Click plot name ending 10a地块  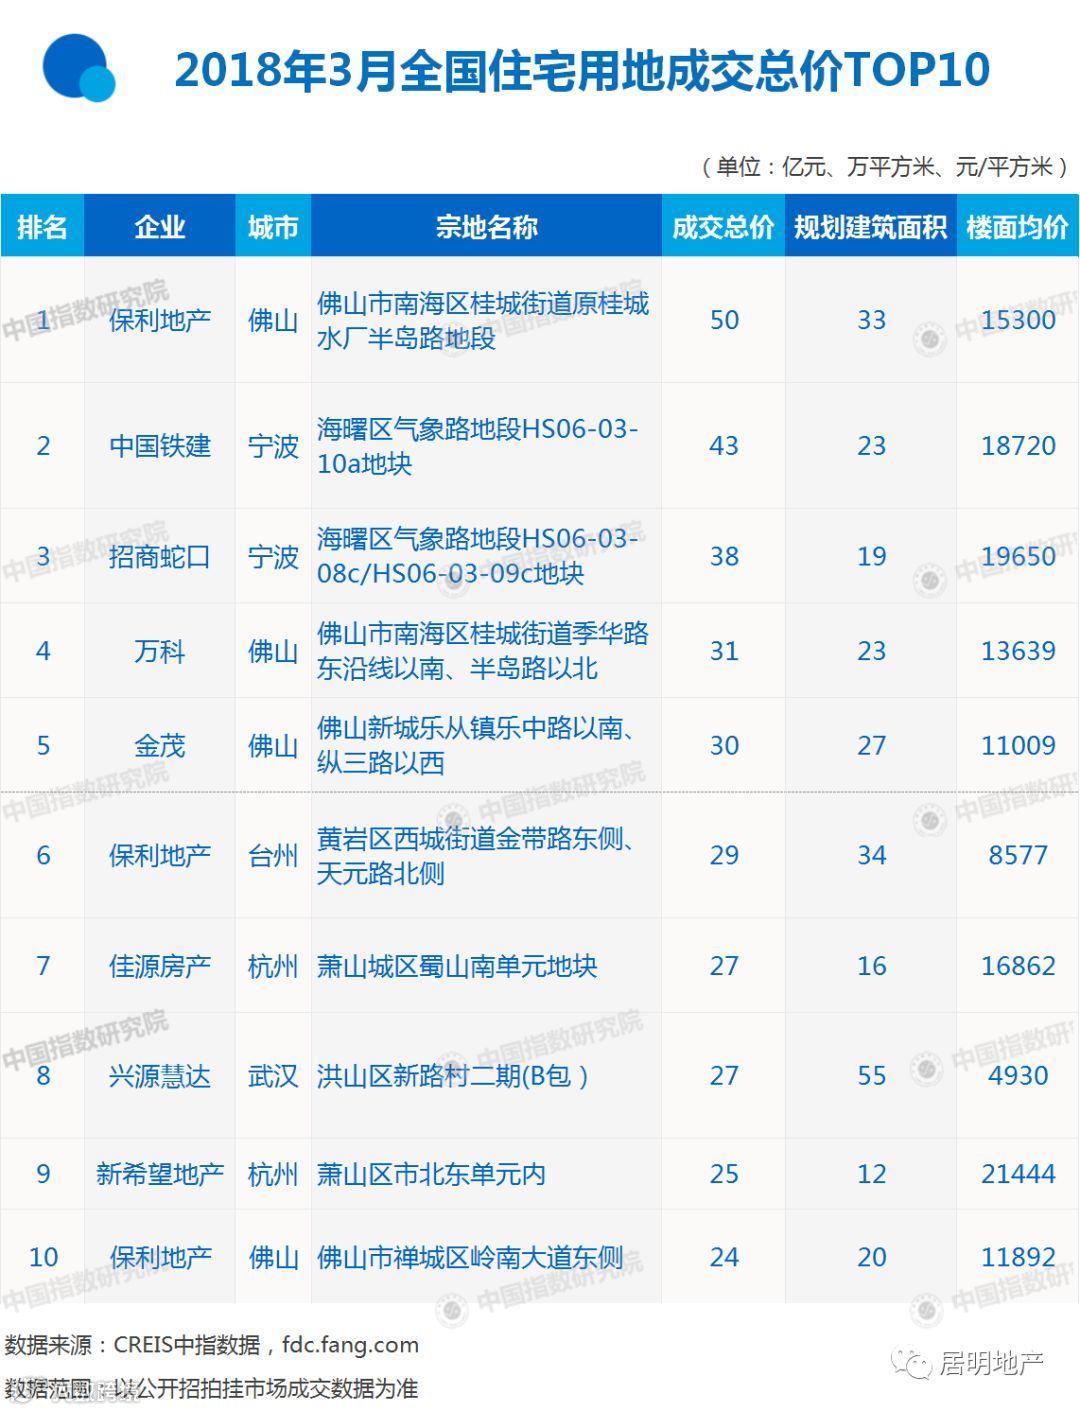tap(477, 446)
